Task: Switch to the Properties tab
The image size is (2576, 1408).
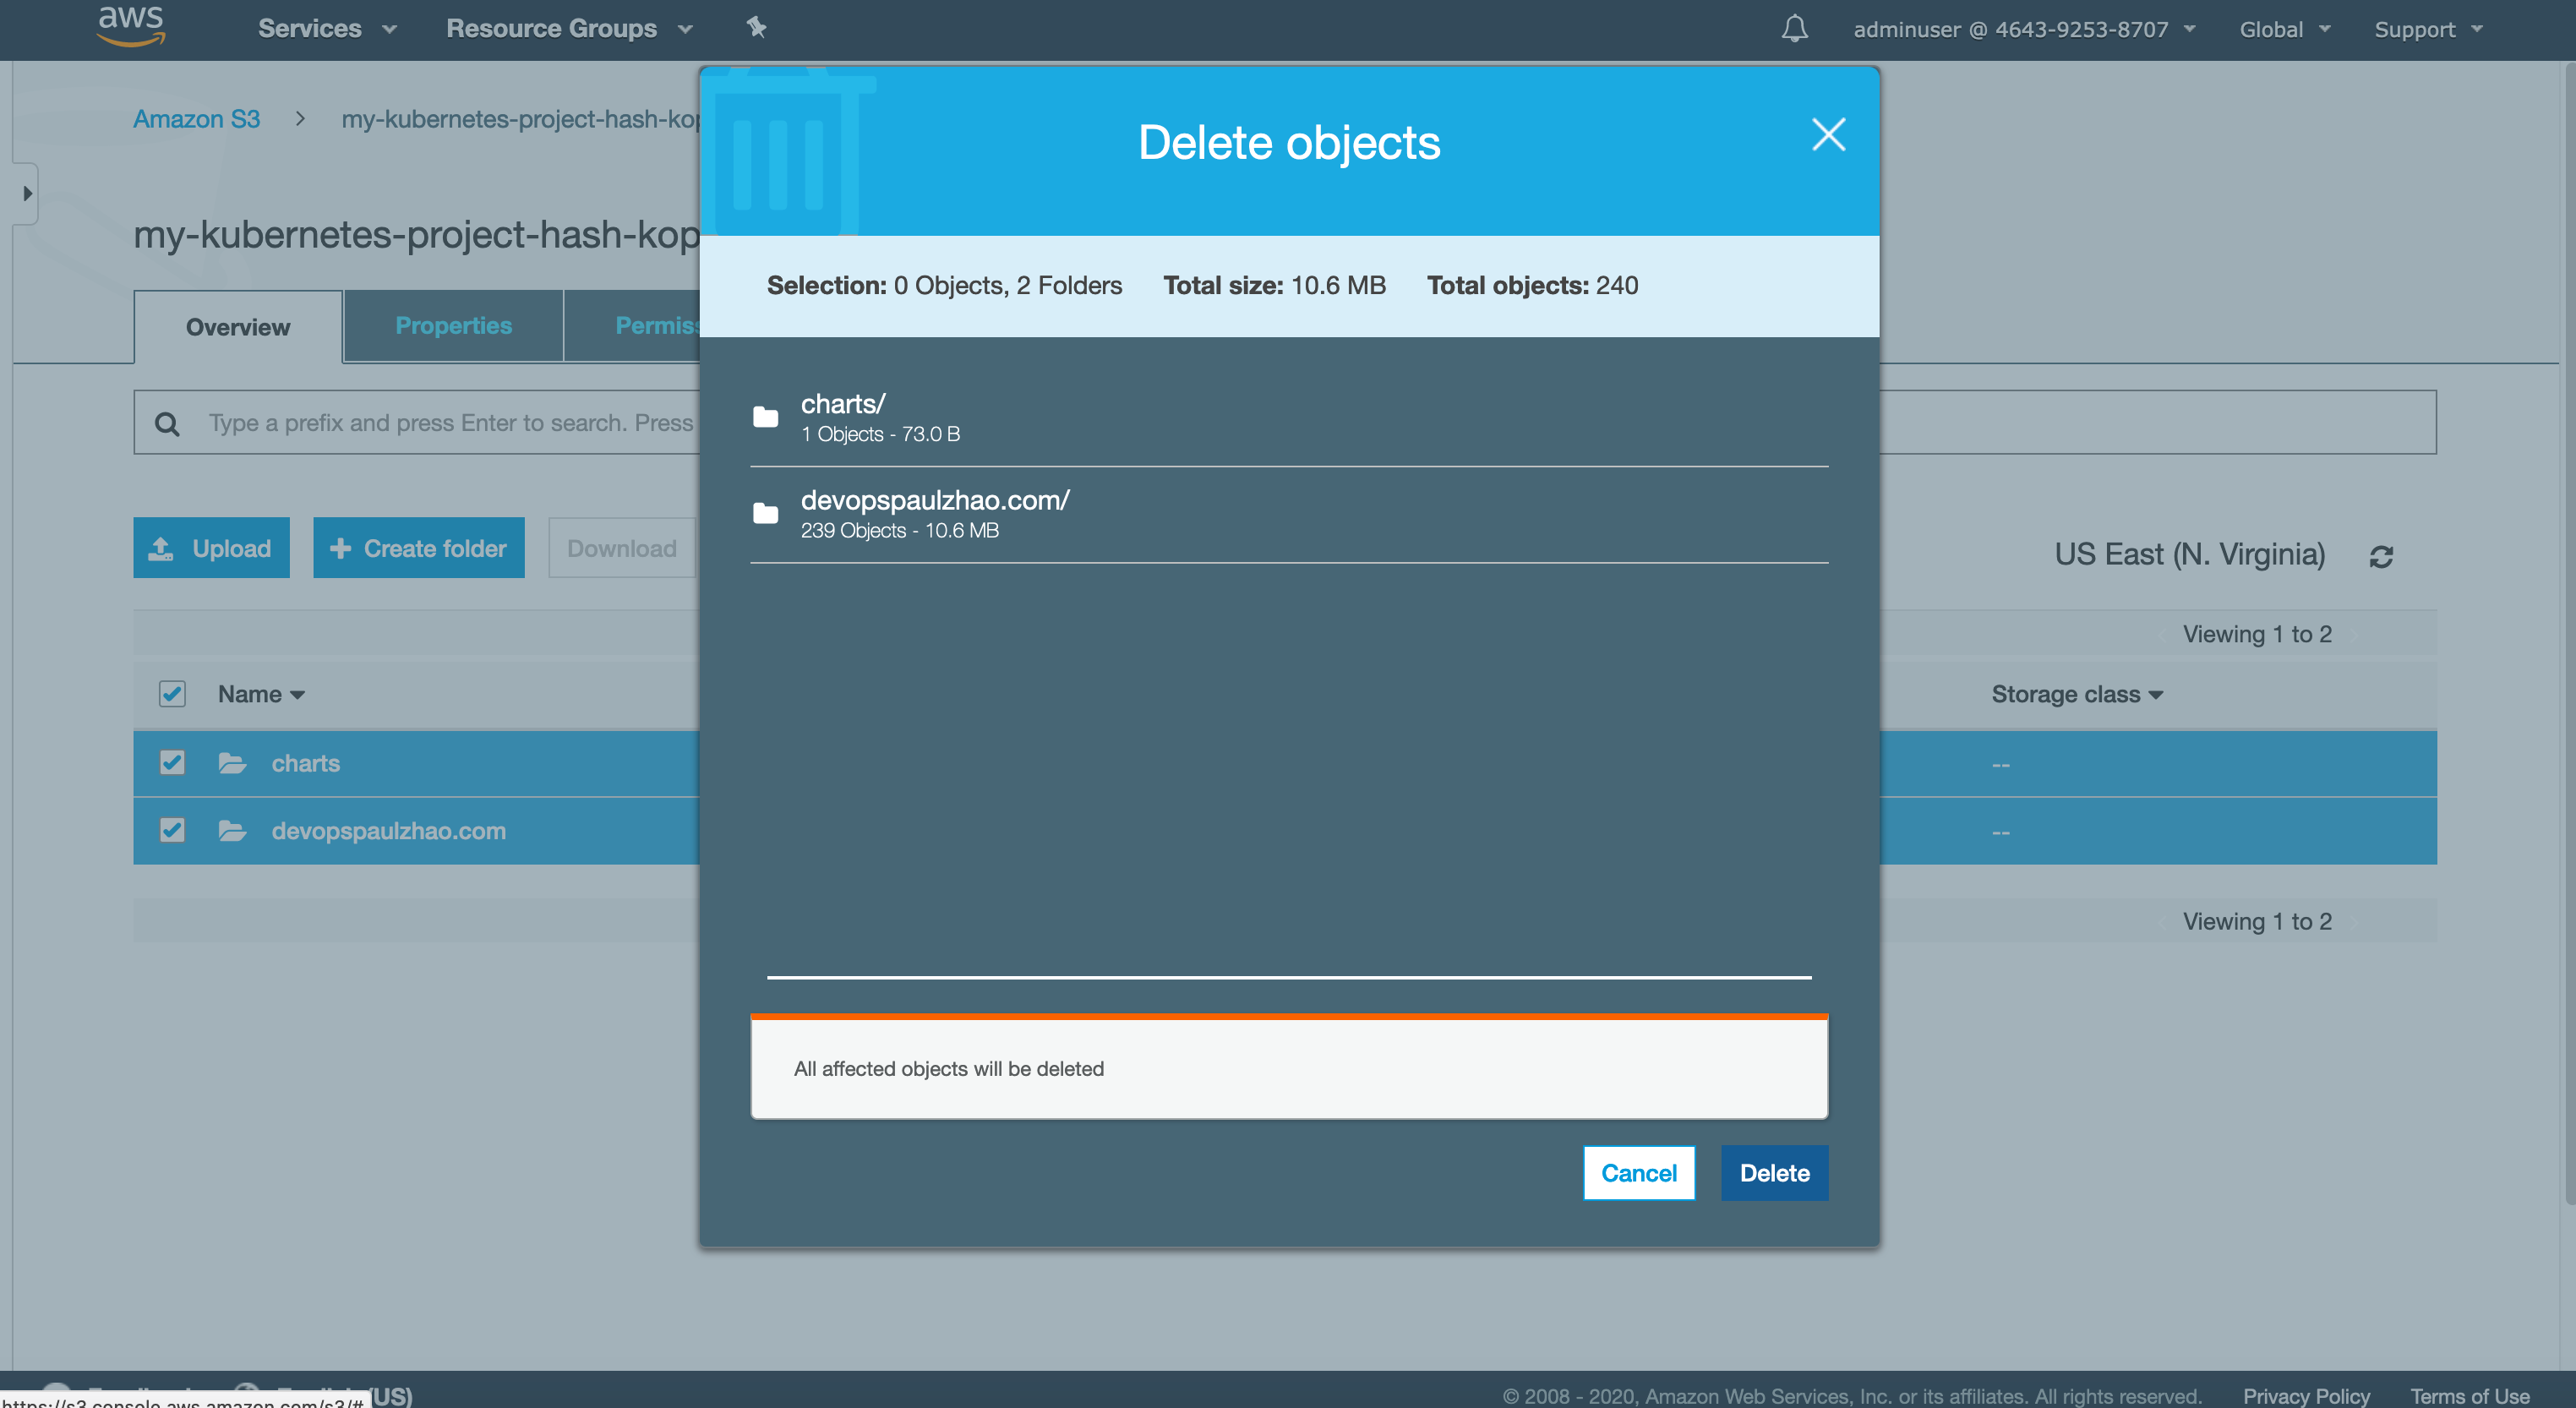Action: tap(453, 326)
